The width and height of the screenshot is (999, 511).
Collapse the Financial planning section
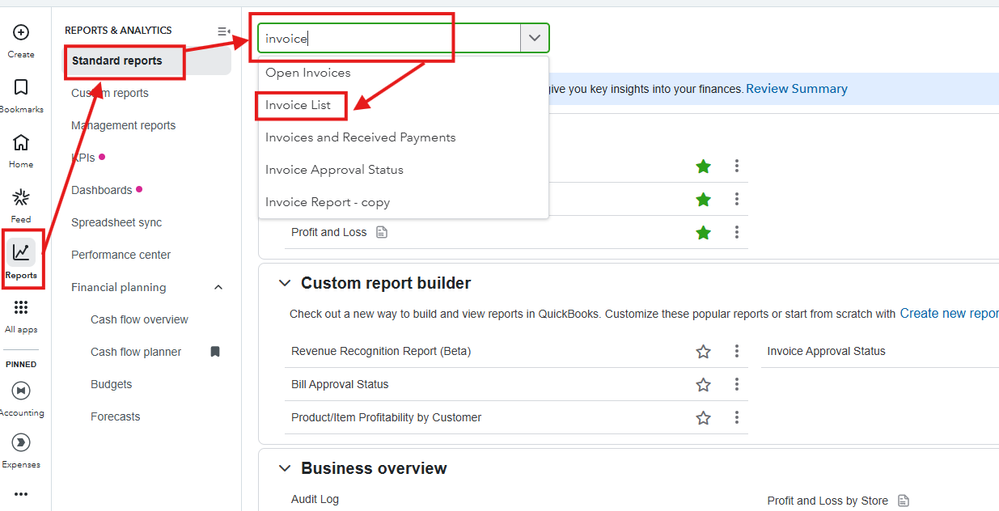[x=219, y=288]
